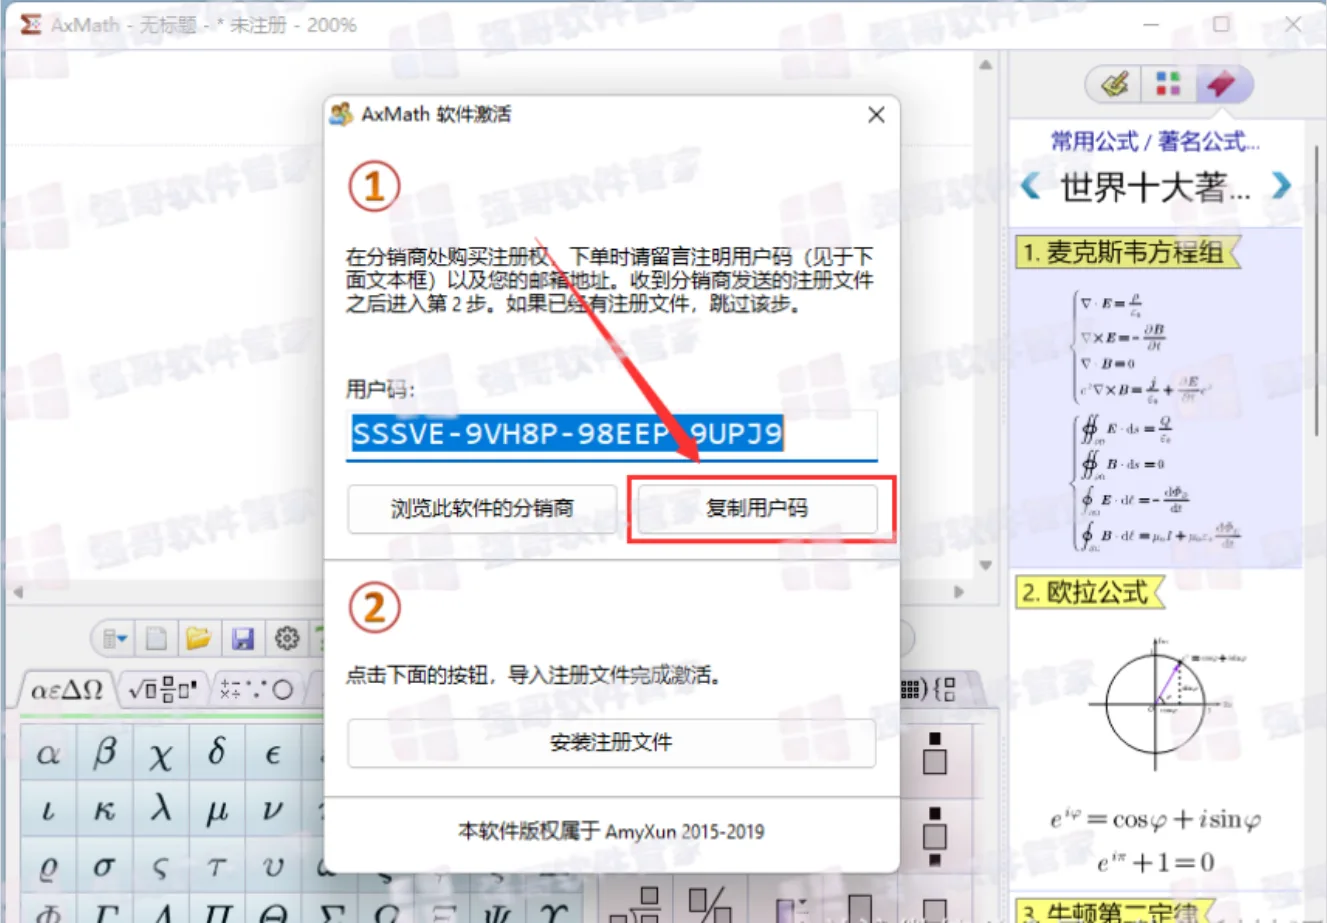The width and height of the screenshot is (1327, 923).
Task: Open 常用公式 / 著名公式 category link
Action: pos(1155,142)
